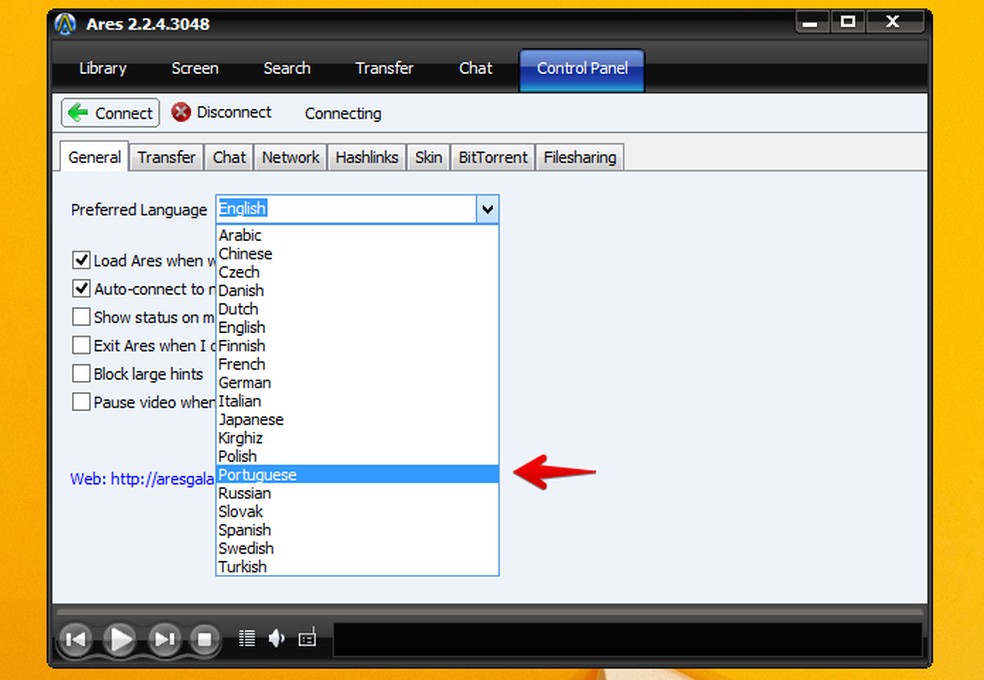This screenshot has height=680, width=984.
Task: Choose Polish from the language list
Action: tap(357, 456)
